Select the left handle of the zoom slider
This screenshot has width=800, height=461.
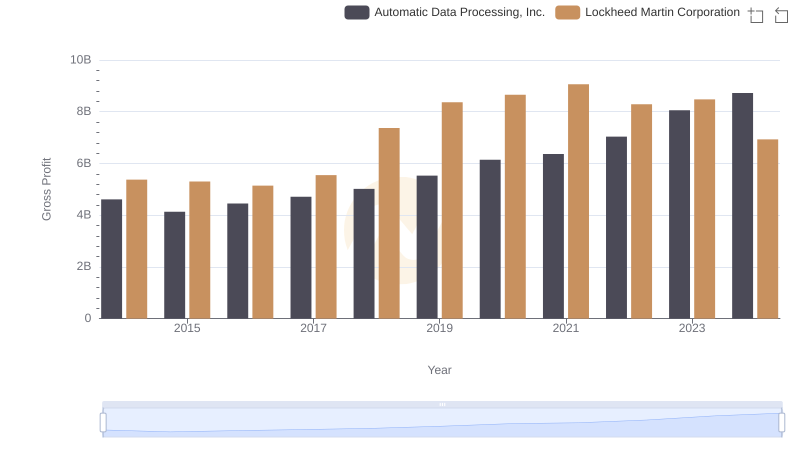coord(103,423)
